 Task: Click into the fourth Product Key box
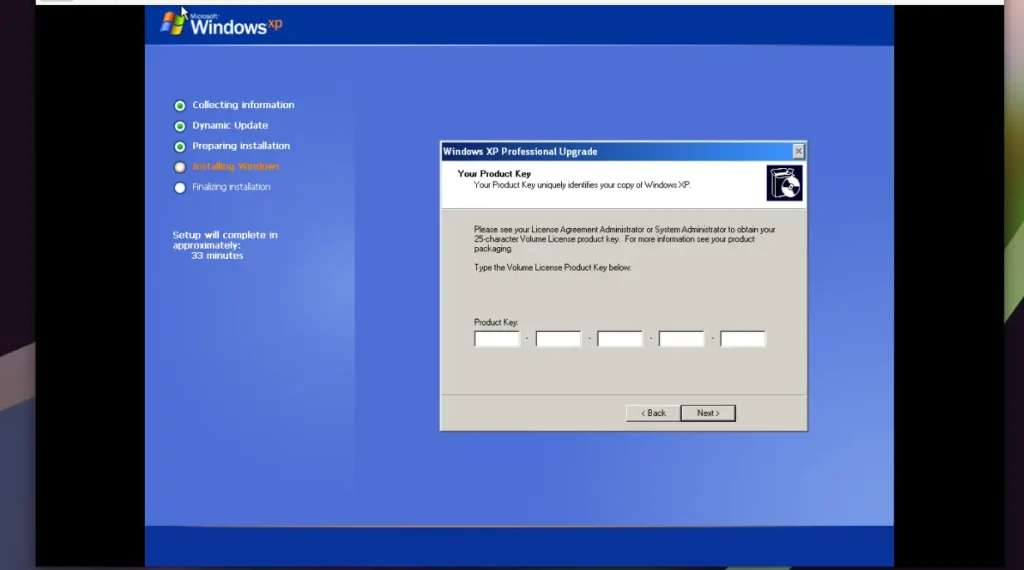pyautogui.click(x=681, y=339)
